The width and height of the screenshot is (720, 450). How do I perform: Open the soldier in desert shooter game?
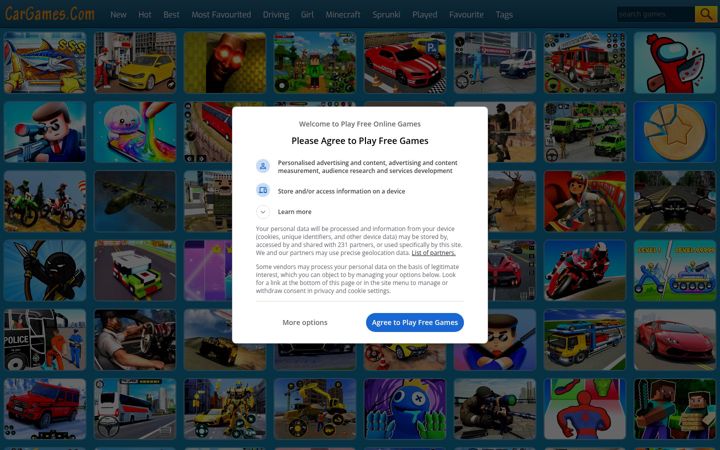(x=512, y=132)
